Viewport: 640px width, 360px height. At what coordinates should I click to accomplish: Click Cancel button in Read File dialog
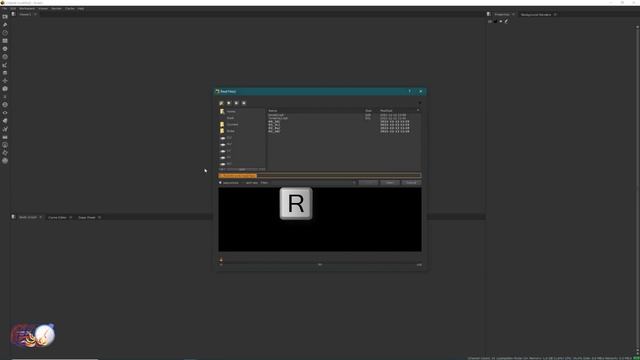pyautogui.click(x=411, y=182)
